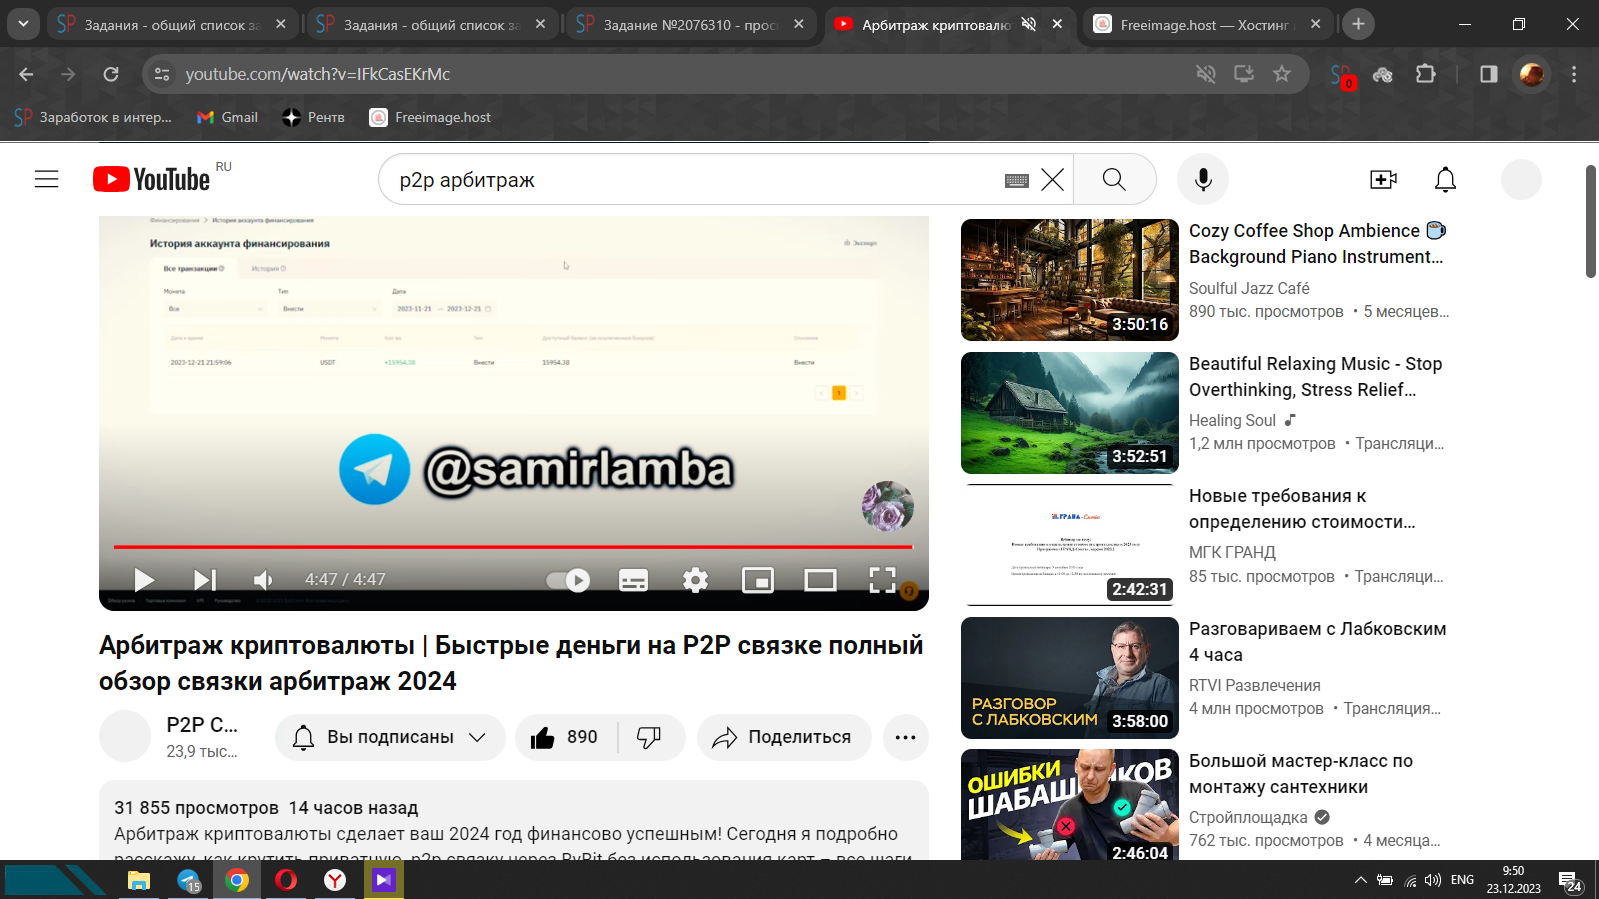This screenshot has height=899, width=1599.
Task: Click the page vertical scrollbar
Action: tap(1591, 222)
